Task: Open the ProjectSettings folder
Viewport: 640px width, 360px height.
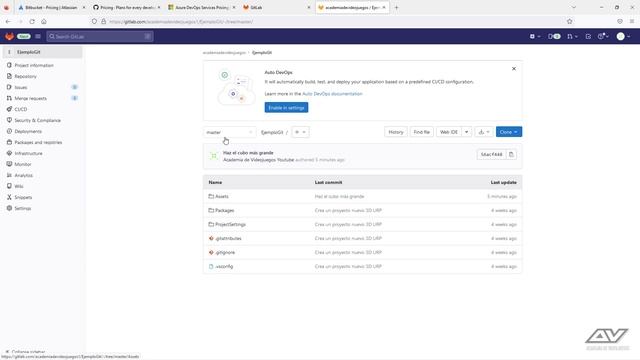Action: [230, 224]
